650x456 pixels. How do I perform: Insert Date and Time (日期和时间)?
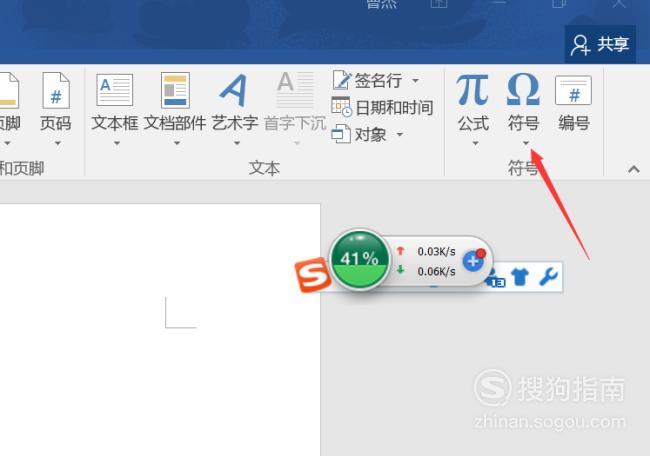[x=382, y=107]
